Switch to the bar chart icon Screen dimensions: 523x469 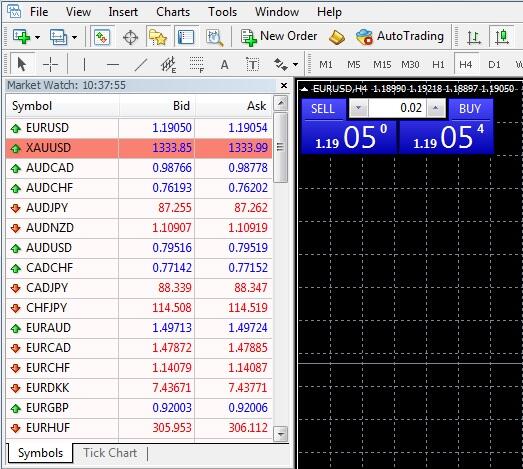(473, 37)
